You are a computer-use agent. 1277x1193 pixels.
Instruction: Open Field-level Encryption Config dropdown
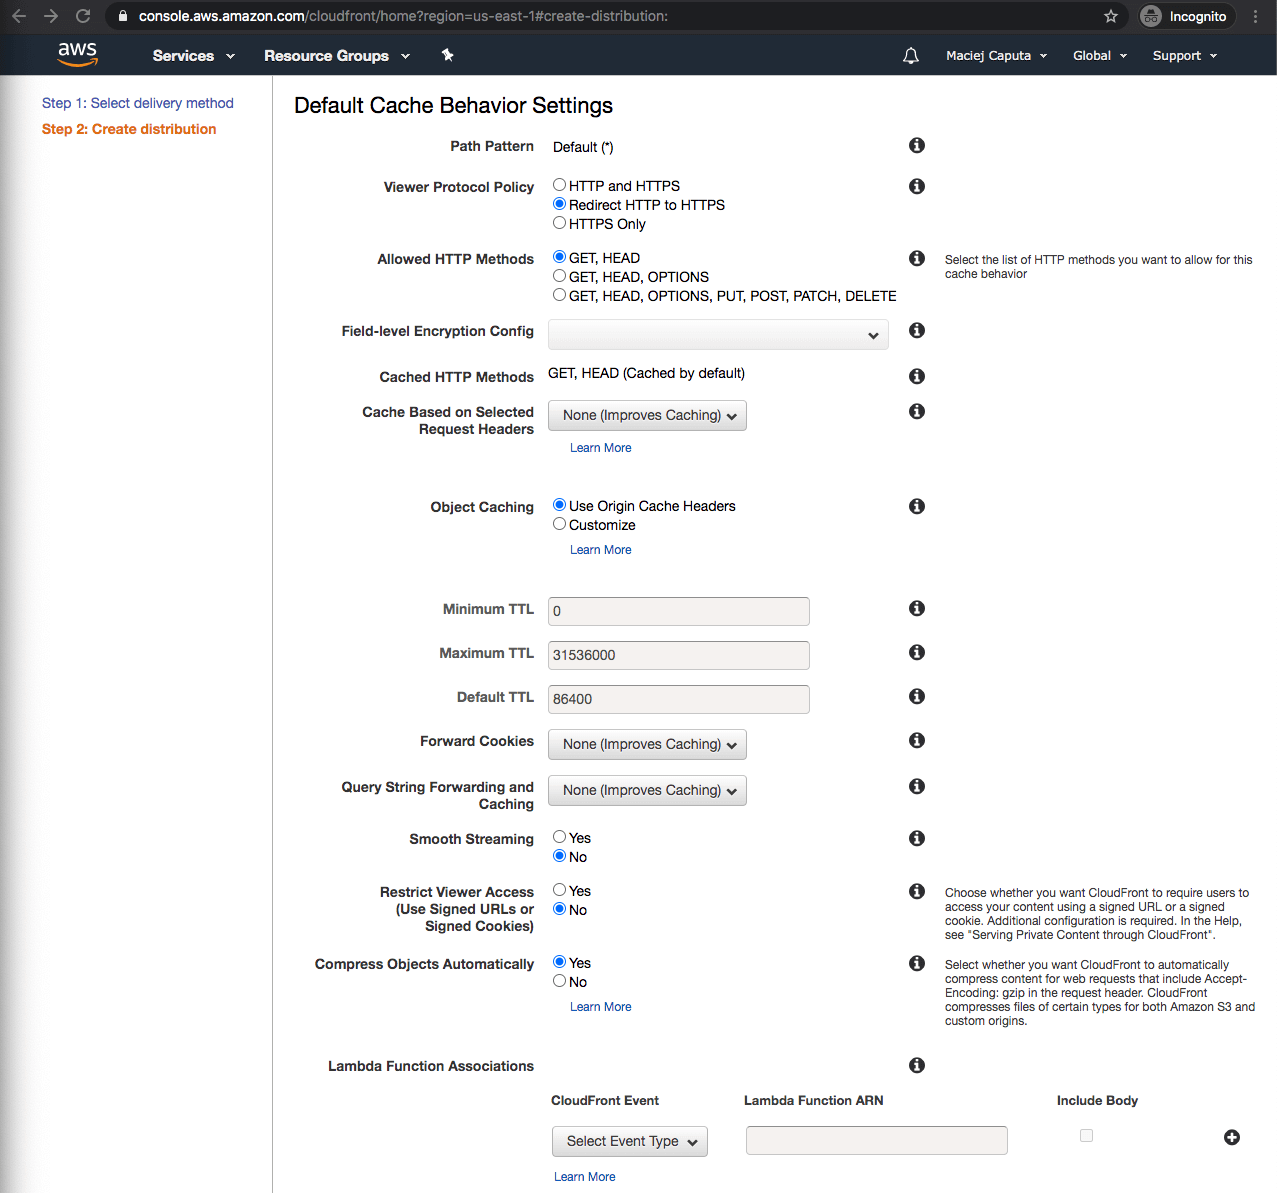pos(717,335)
